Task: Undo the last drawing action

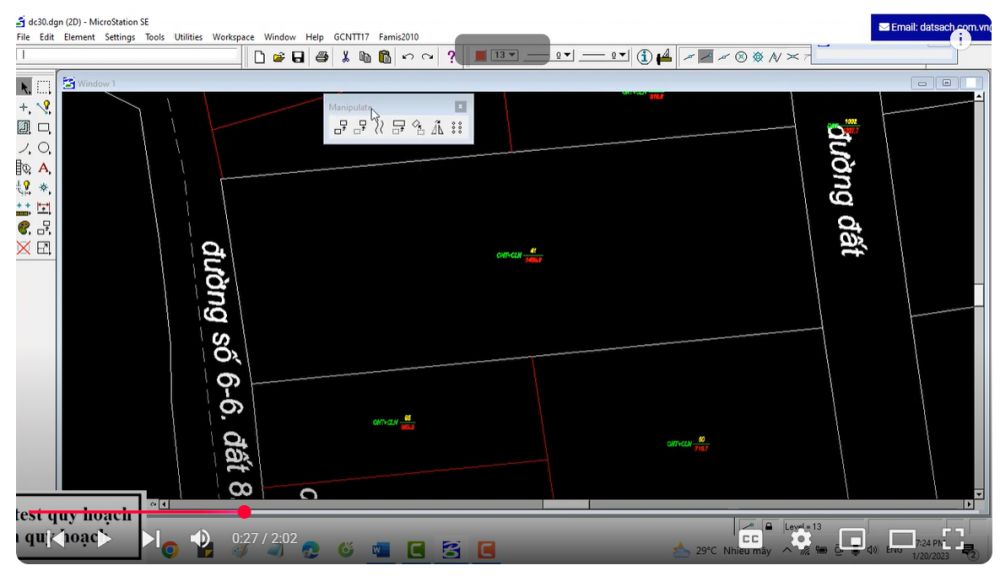Action: (x=409, y=57)
